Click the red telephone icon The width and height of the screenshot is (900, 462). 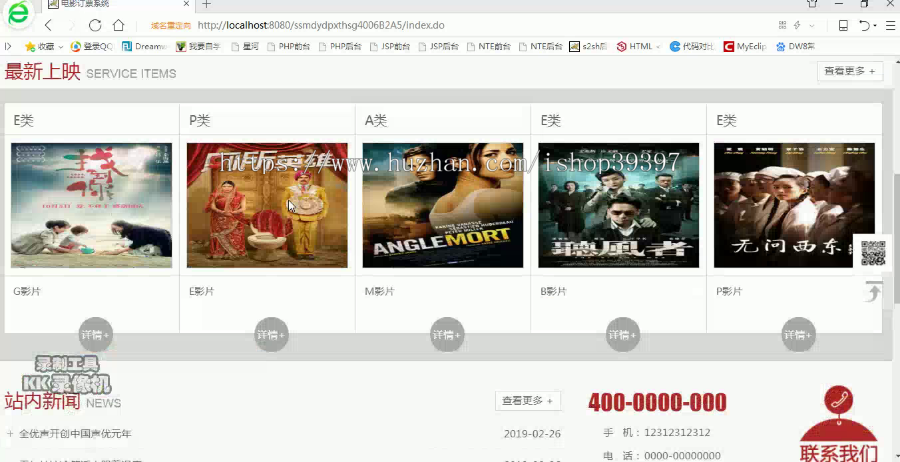pyautogui.click(x=838, y=399)
